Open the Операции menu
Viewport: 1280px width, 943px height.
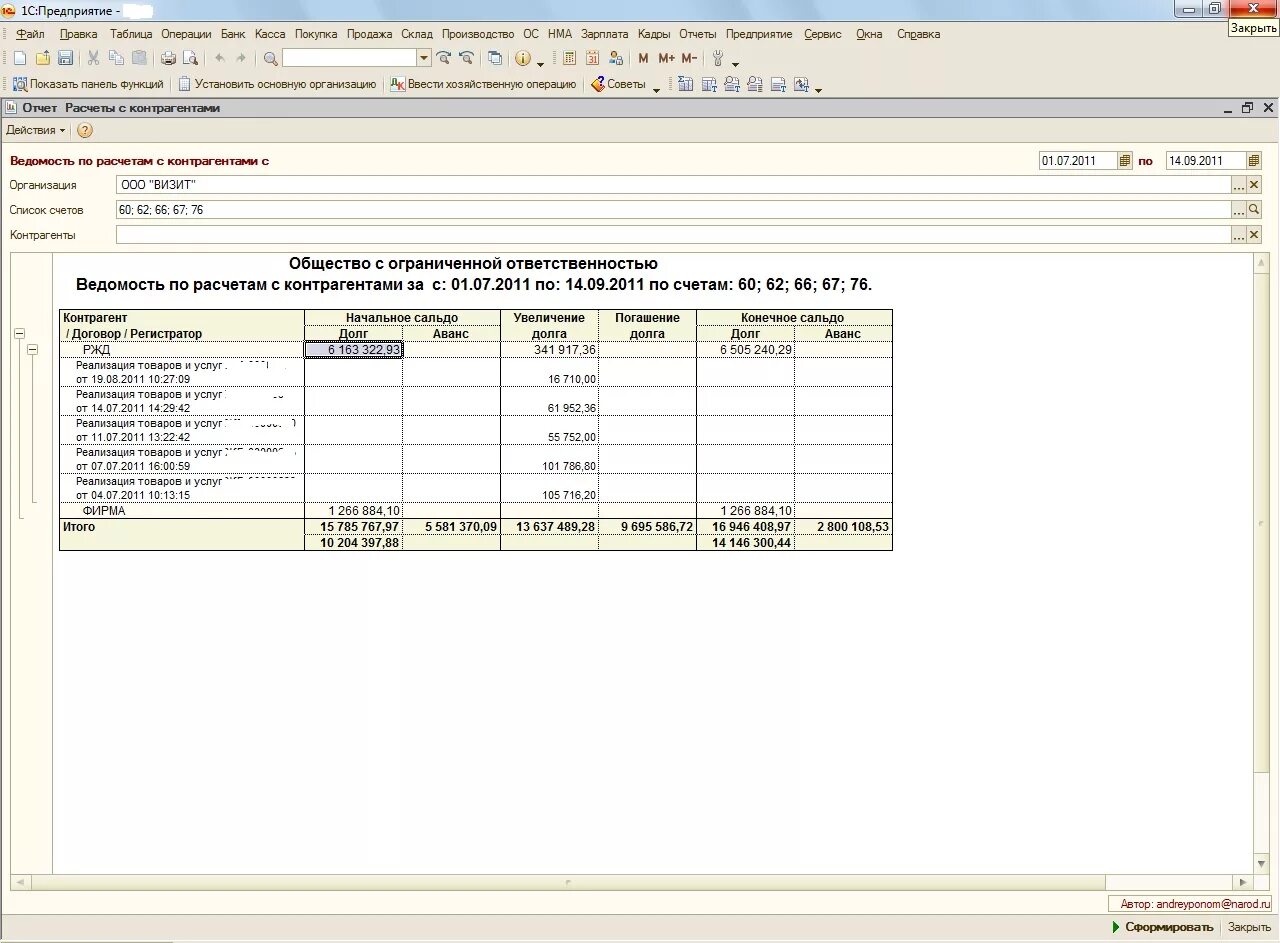(186, 34)
